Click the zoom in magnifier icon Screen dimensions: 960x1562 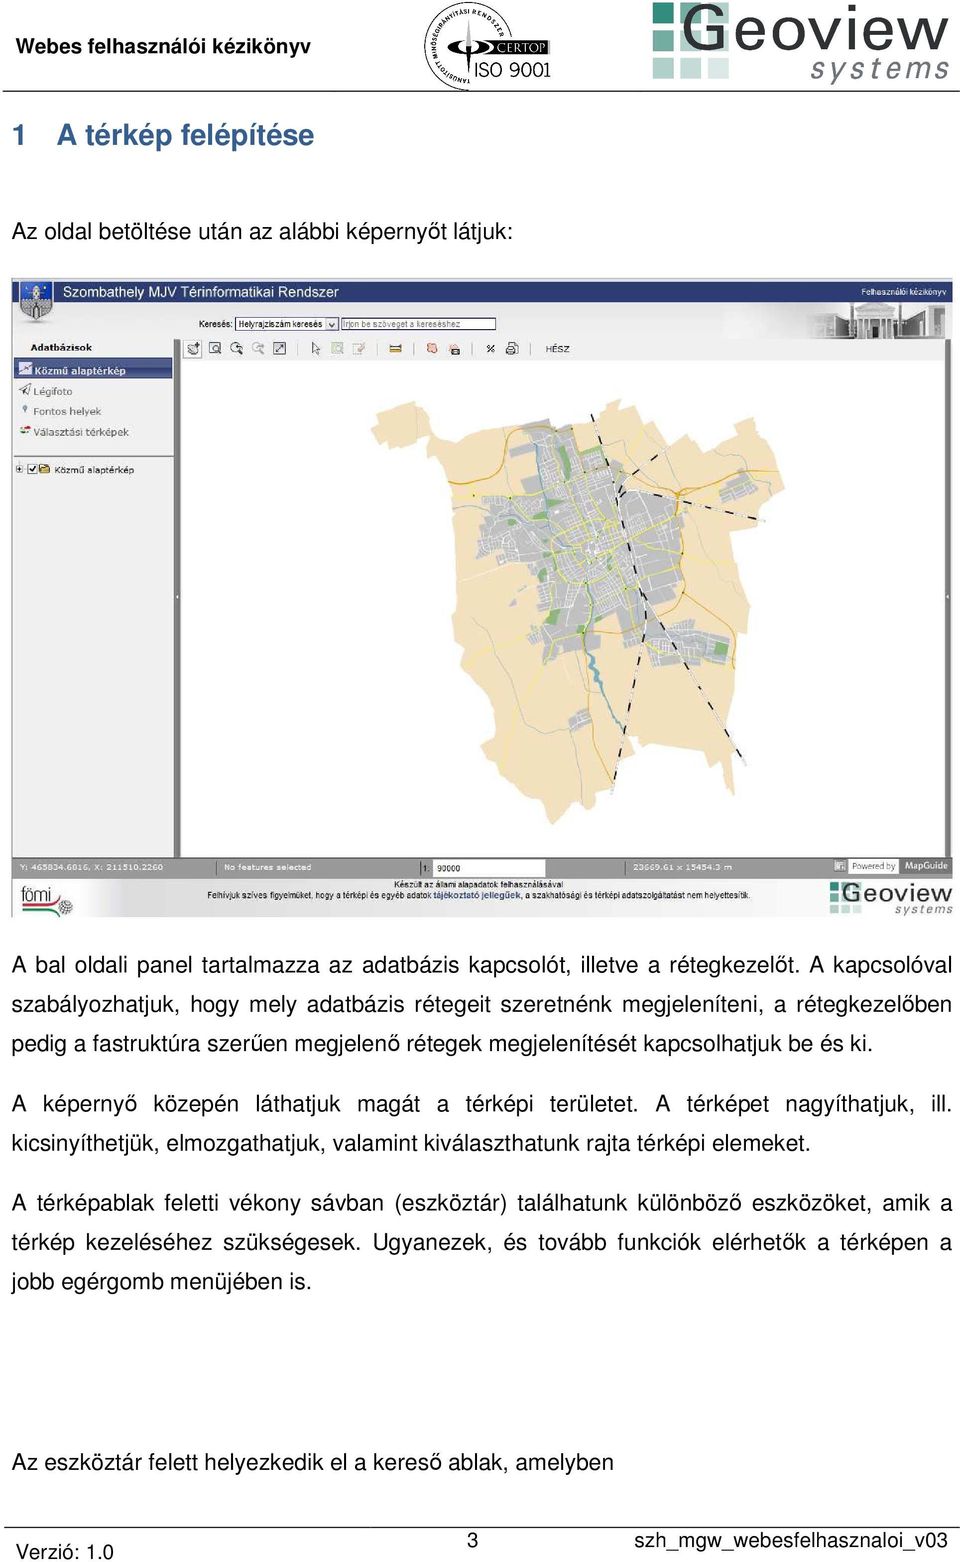point(237,349)
